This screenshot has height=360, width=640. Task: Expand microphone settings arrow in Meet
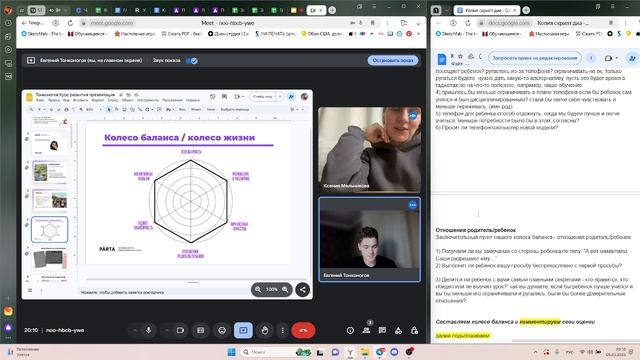tap(135, 330)
